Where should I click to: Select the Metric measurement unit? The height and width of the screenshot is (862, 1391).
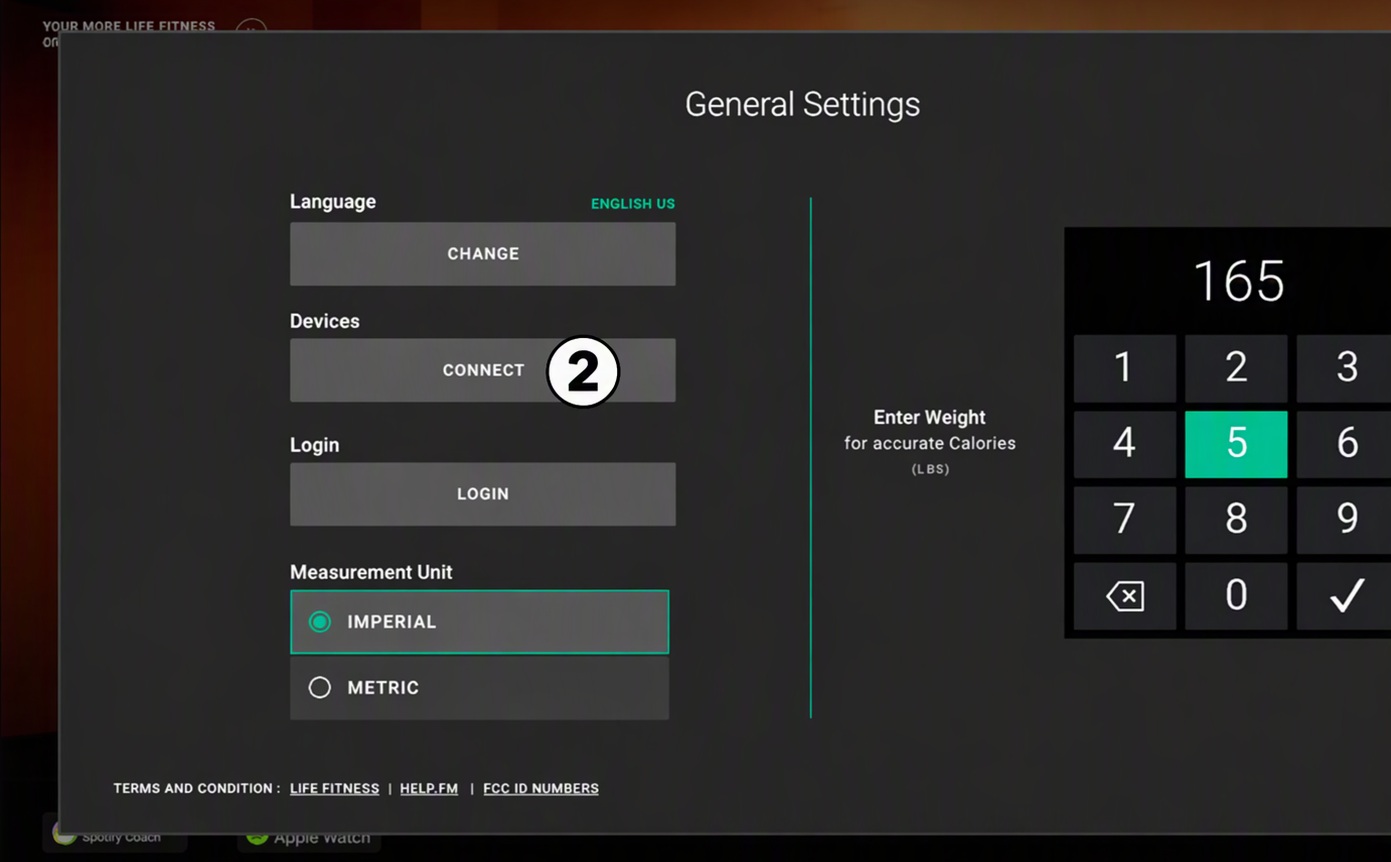479,688
